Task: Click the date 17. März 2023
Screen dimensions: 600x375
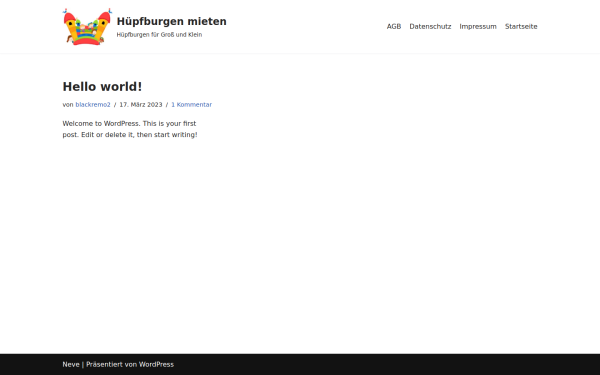Action: [141, 104]
